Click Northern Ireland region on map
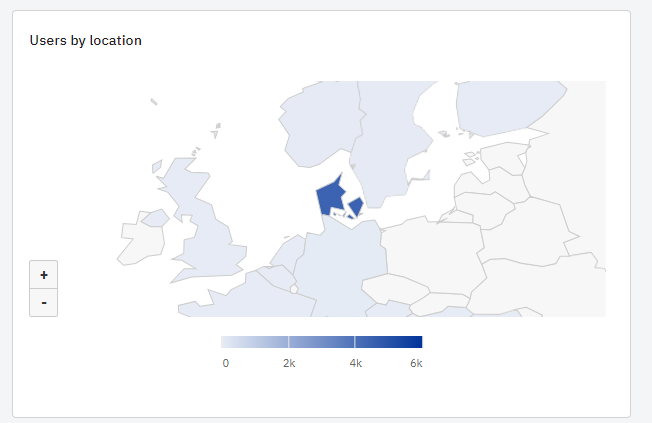652x423 pixels. pyautogui.click(x=155, y=218)
